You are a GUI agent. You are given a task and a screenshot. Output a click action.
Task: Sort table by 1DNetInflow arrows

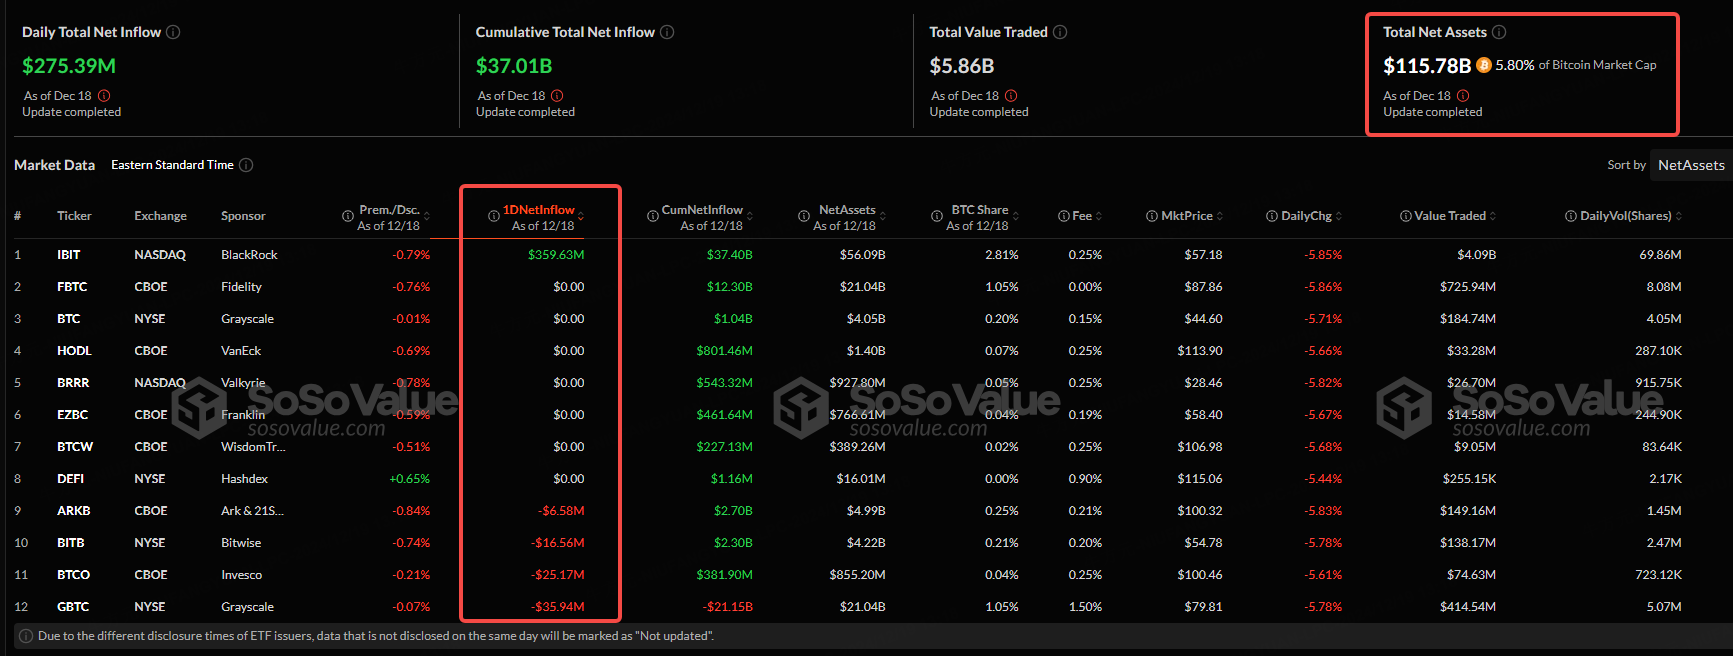click(581, 216)
